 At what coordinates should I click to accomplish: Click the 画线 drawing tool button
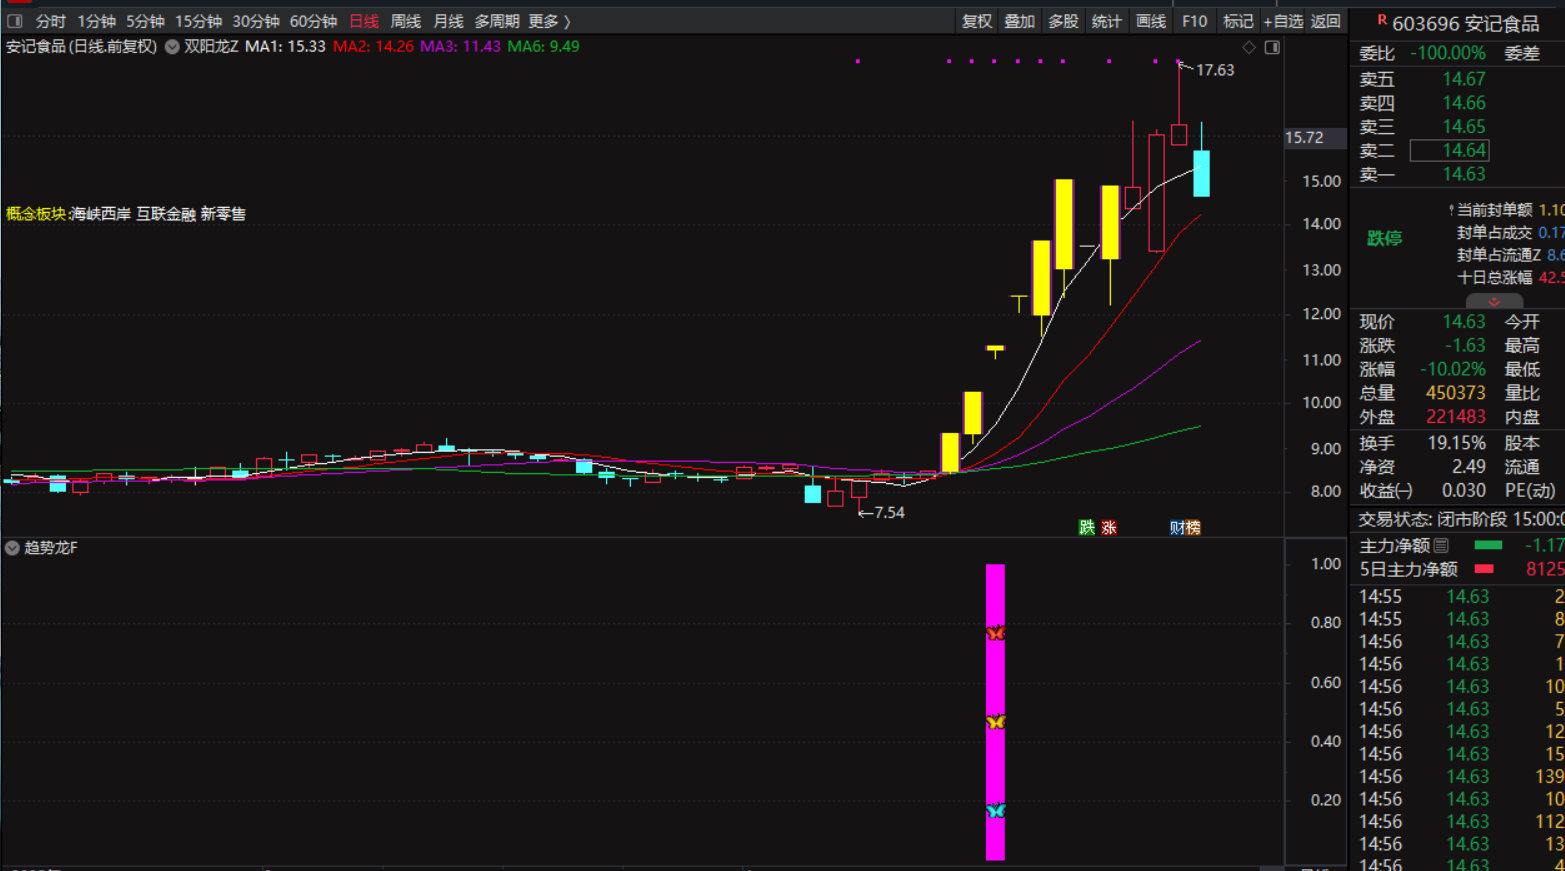1150,21
